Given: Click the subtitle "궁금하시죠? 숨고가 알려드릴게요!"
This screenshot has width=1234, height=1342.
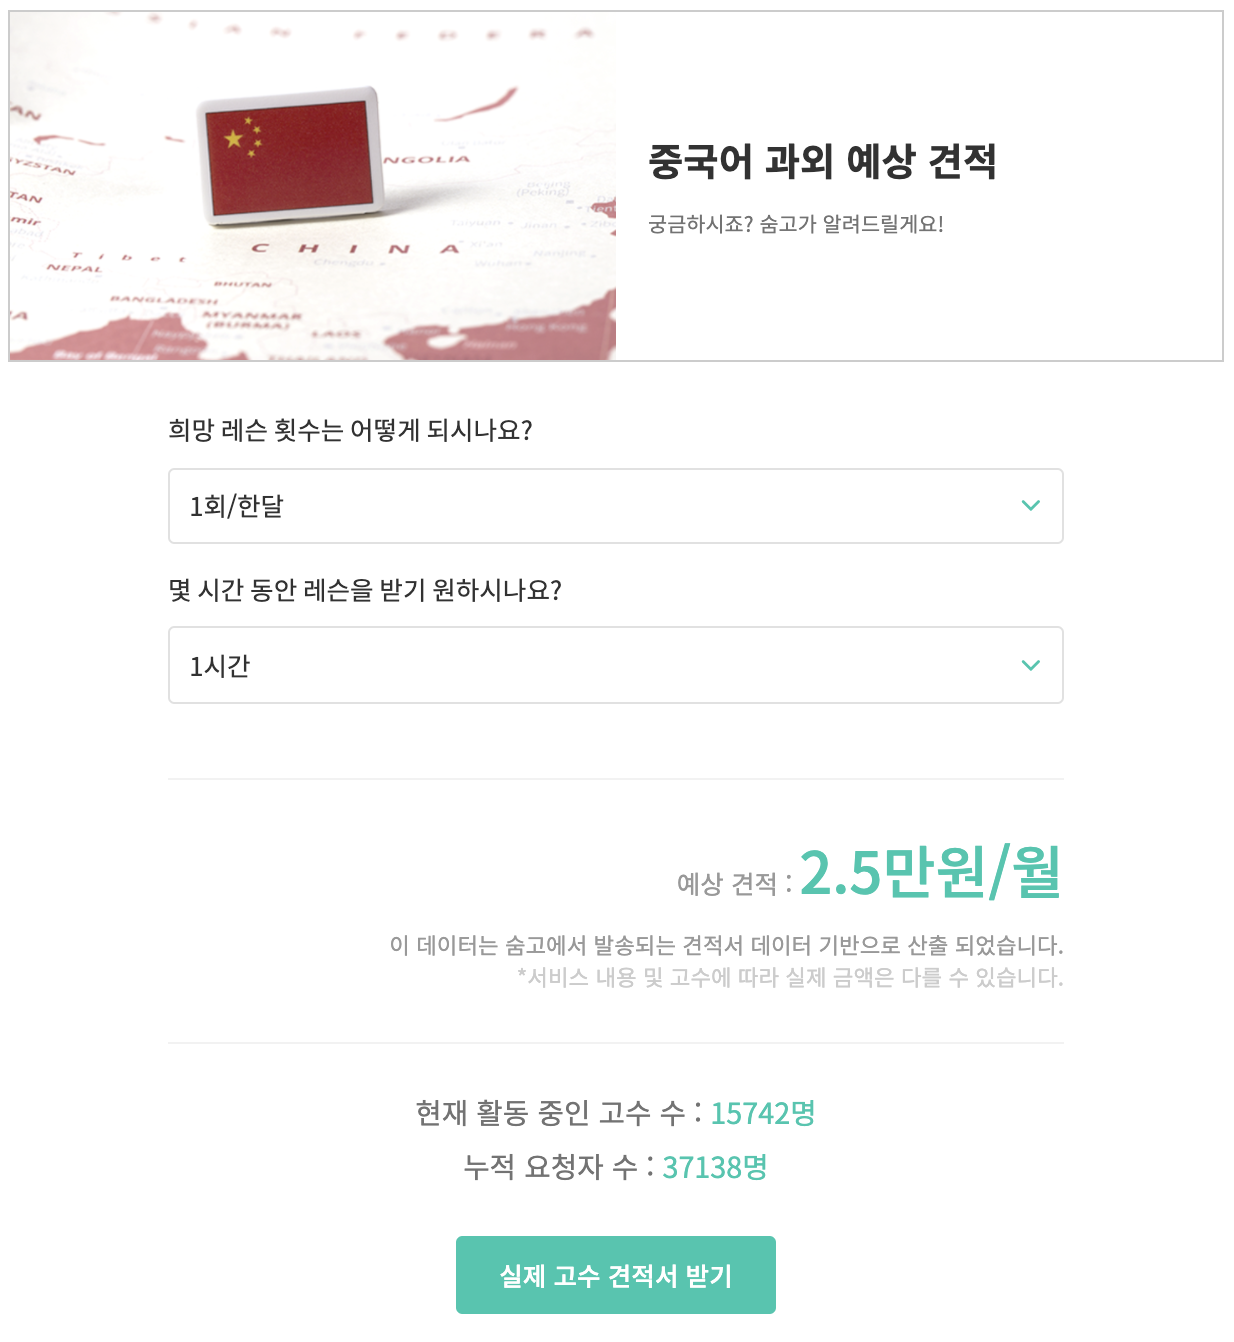Looking at the screenshot, I should coord(796,224).
